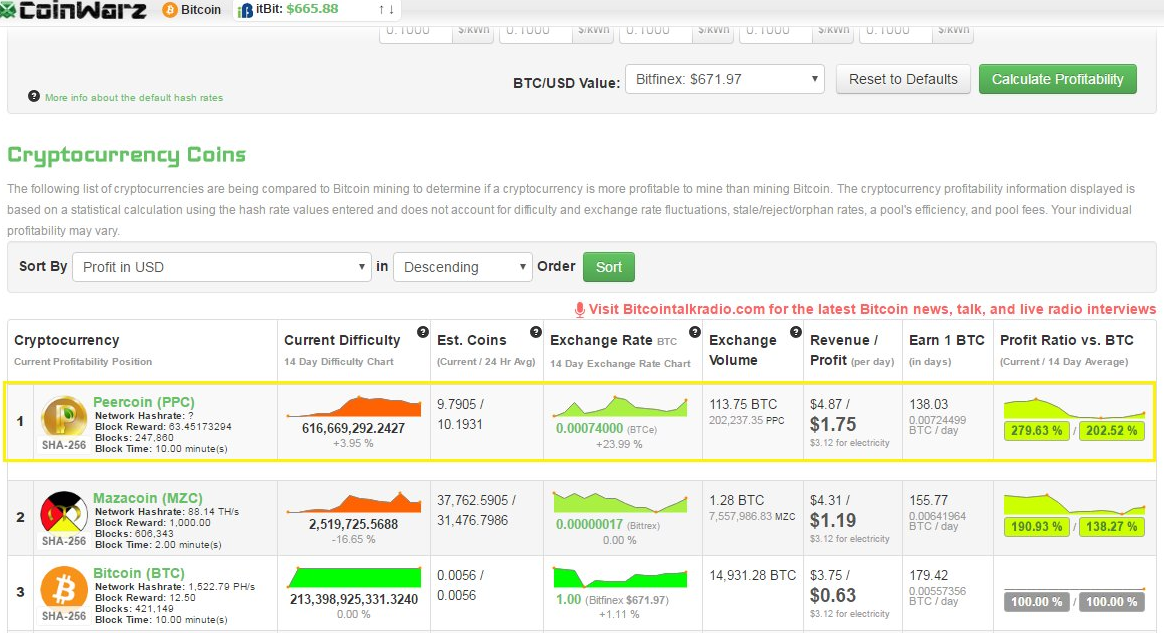Image resolution: width=1170 pixels, height=644 pixels.
Task: Open the Exchange Volume column help icon
Action: 795,332
